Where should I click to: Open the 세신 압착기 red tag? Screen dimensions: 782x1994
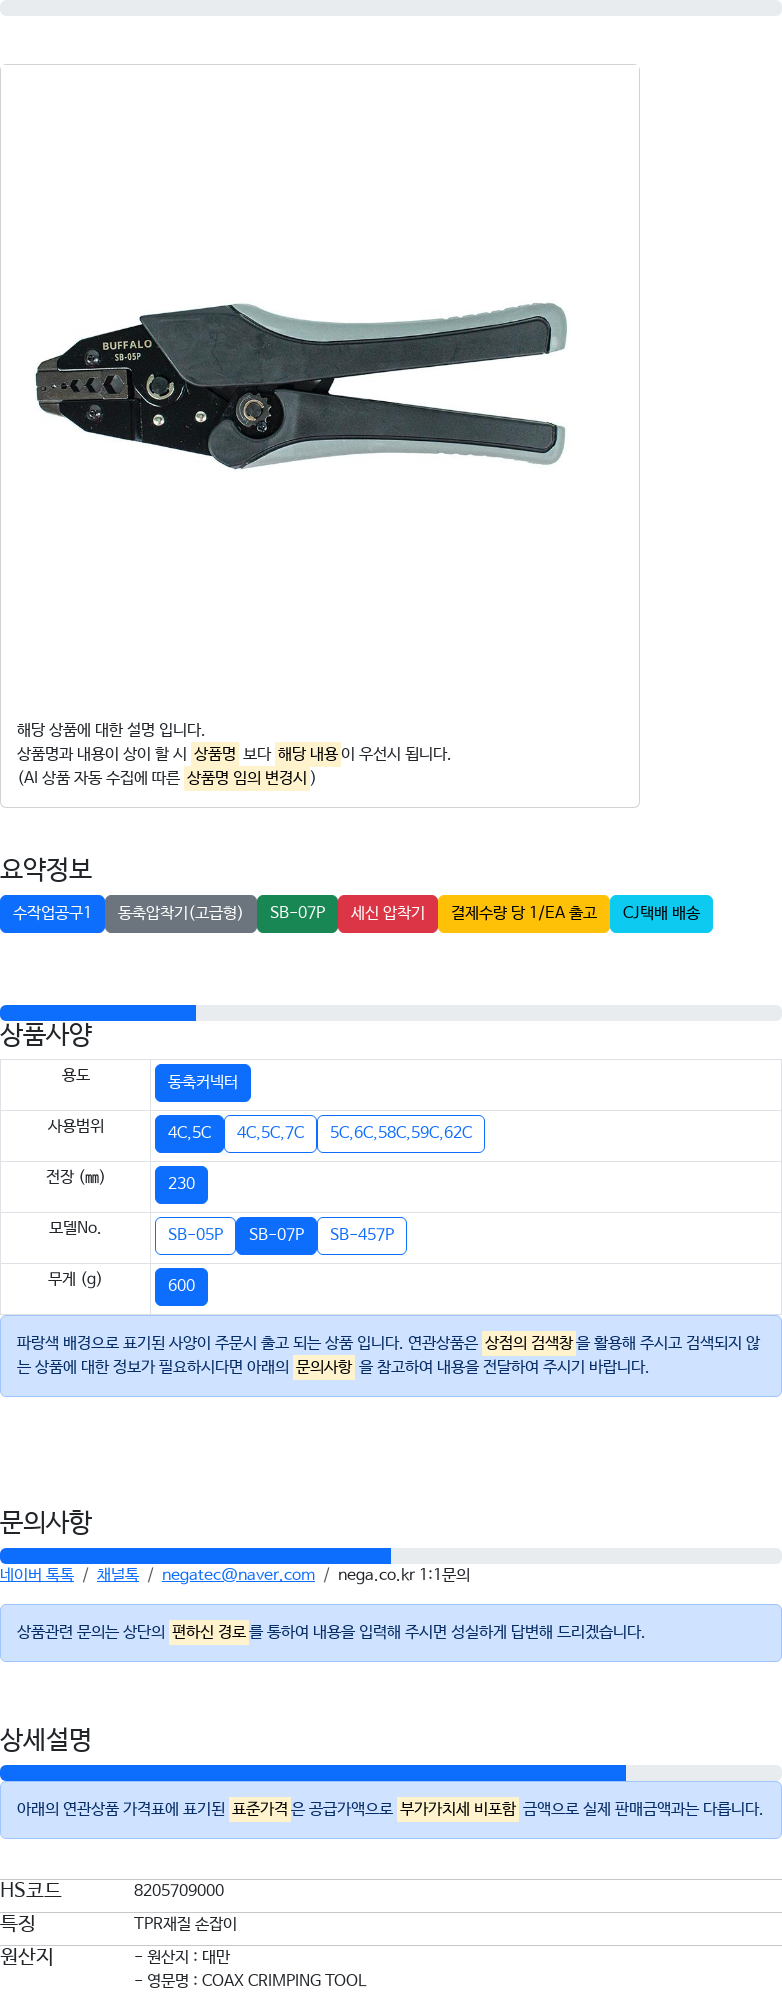click(x=388, y=913)
